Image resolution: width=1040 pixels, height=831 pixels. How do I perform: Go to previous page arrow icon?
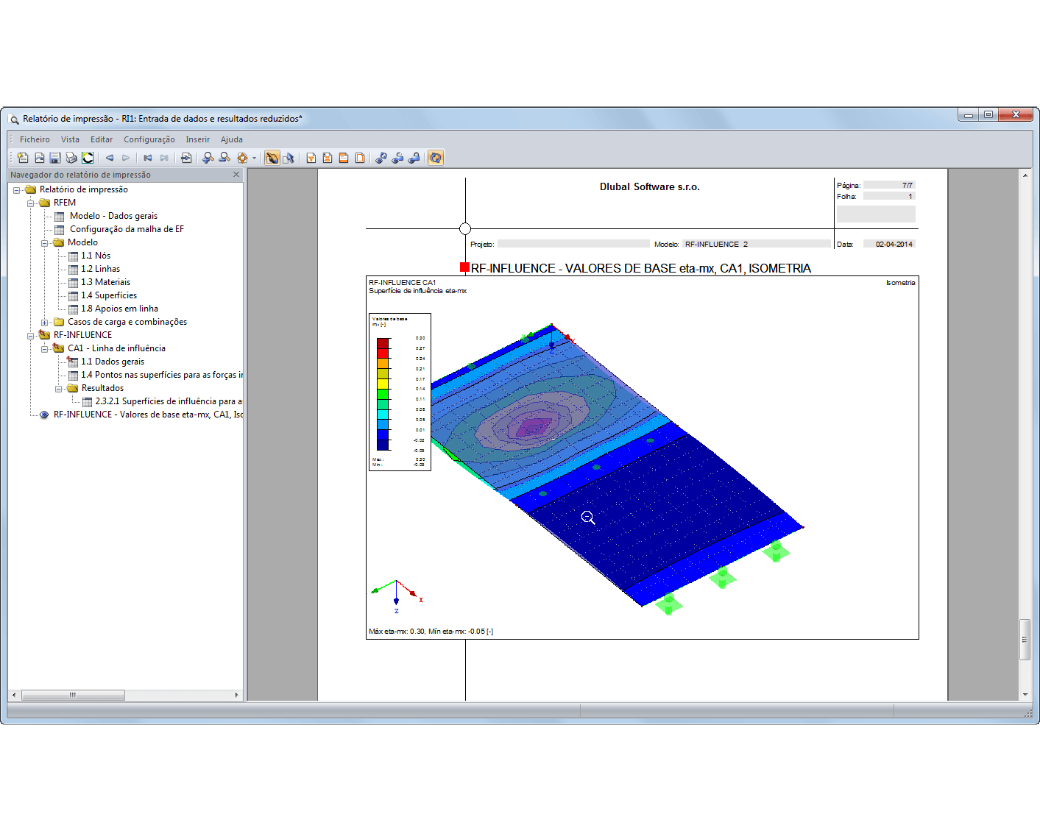(x=109, y=158)
